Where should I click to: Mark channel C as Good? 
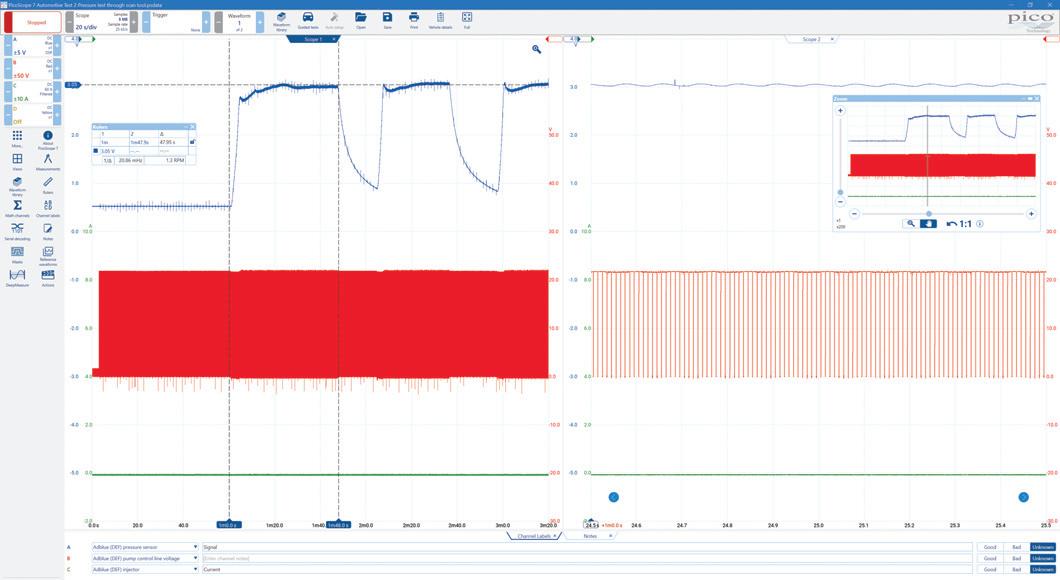pyautogui.click(x=990, y=569)
